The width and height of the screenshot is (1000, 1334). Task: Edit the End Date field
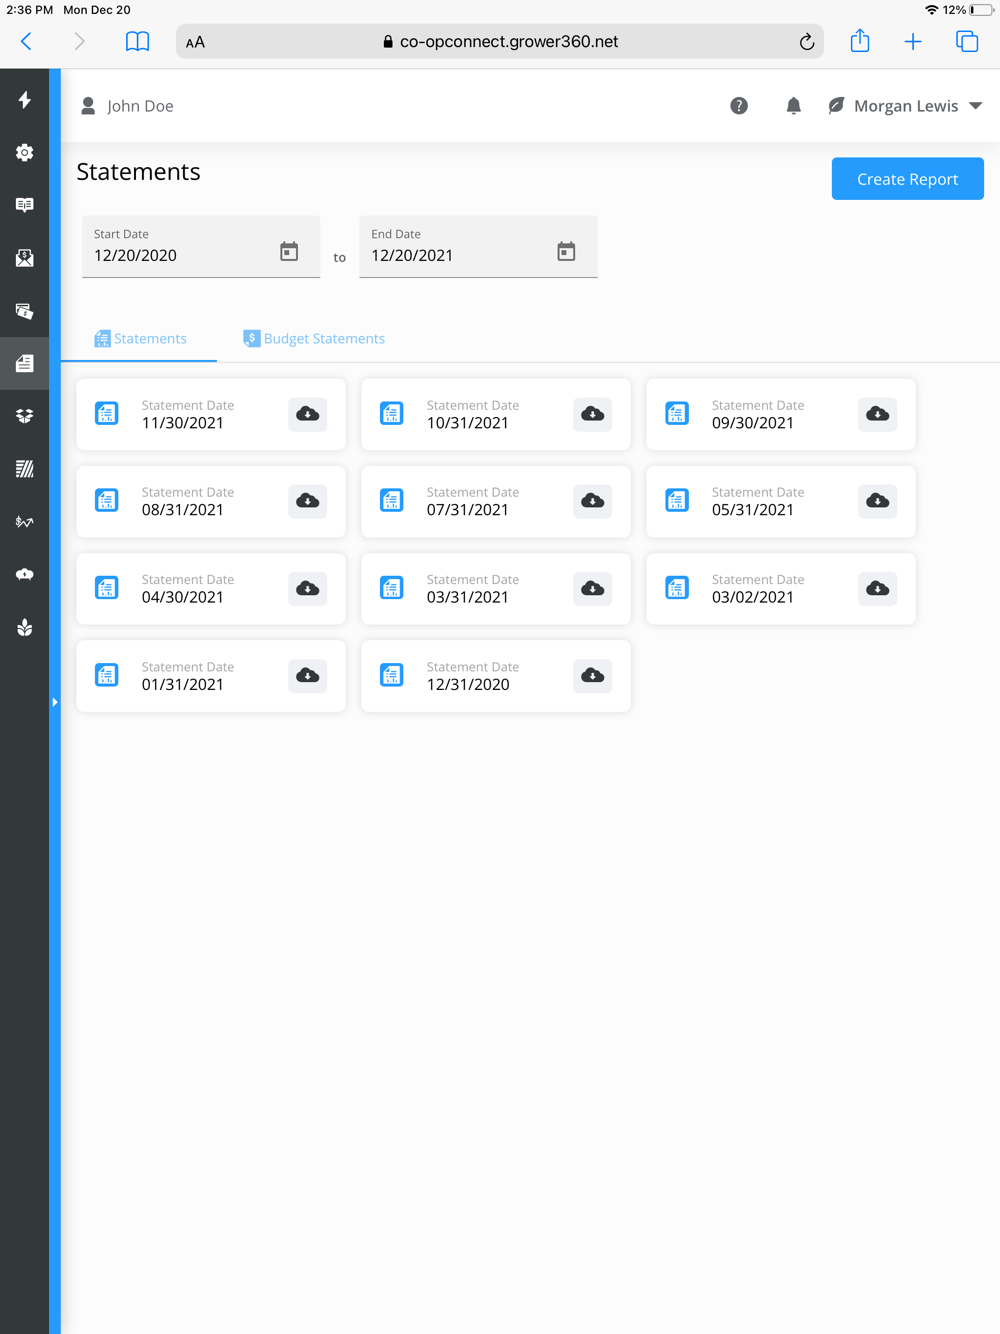478,247
